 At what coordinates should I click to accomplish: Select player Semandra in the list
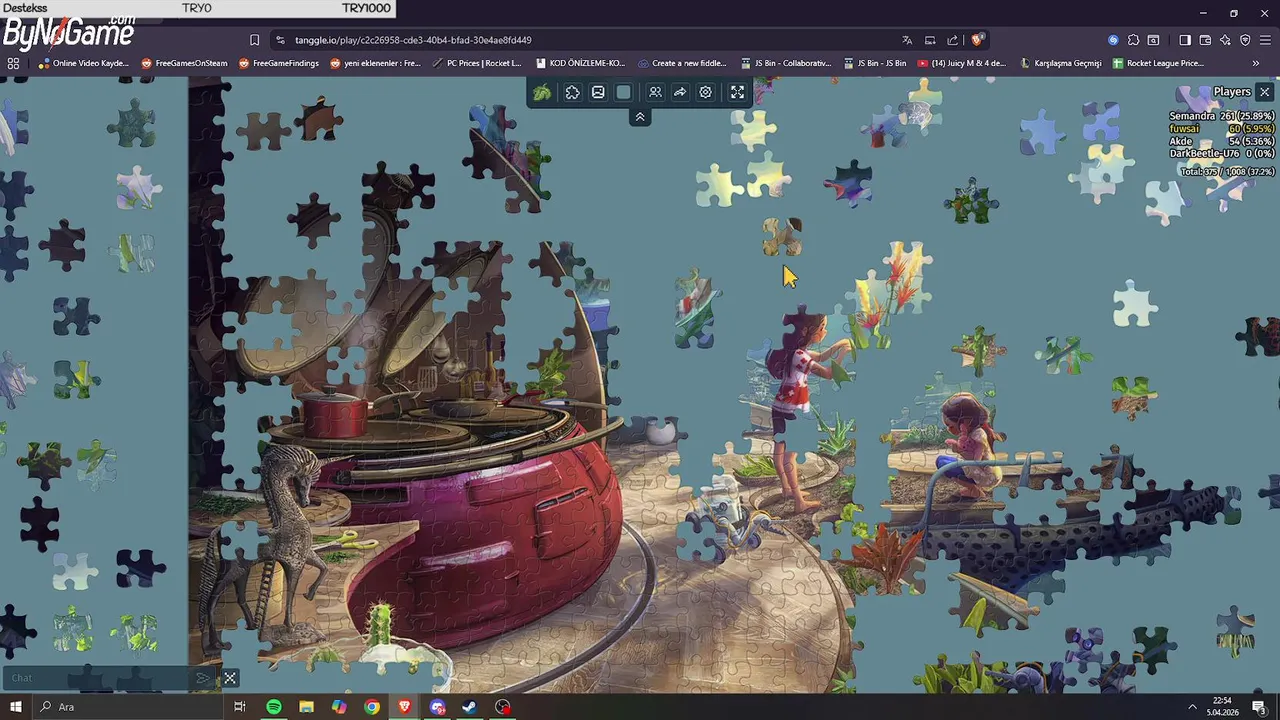pos(1222,116)
